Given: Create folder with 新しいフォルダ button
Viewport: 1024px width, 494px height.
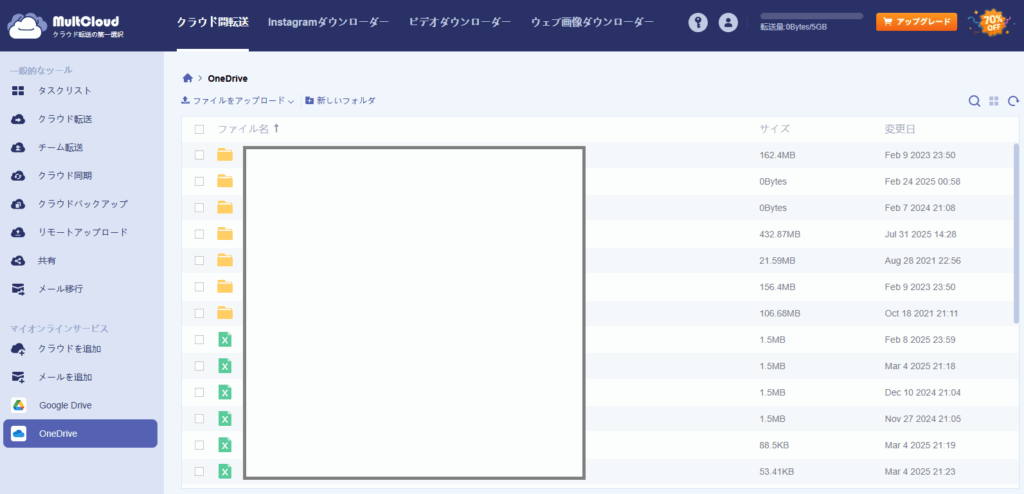Looking at the screenshot, I should click(340, 101).
